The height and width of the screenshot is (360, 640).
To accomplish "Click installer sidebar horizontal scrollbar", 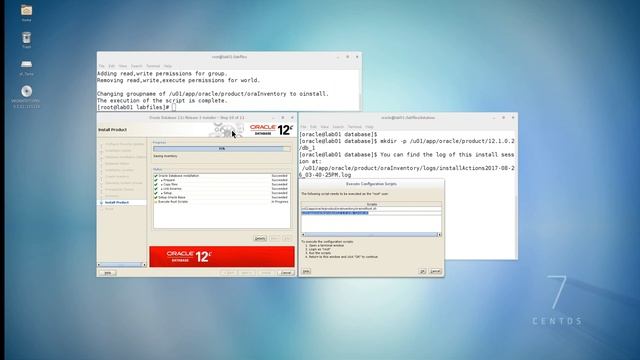I will [x=121, y=265].
